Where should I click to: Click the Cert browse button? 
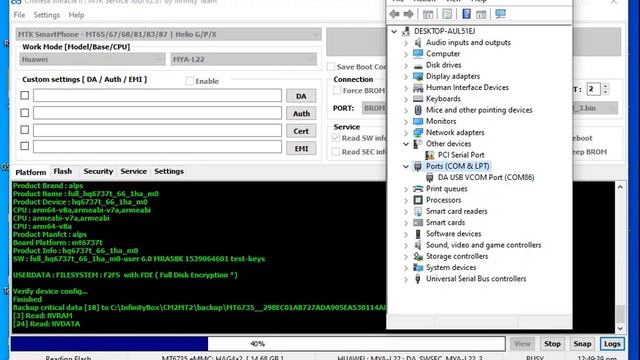click(301, 131)
